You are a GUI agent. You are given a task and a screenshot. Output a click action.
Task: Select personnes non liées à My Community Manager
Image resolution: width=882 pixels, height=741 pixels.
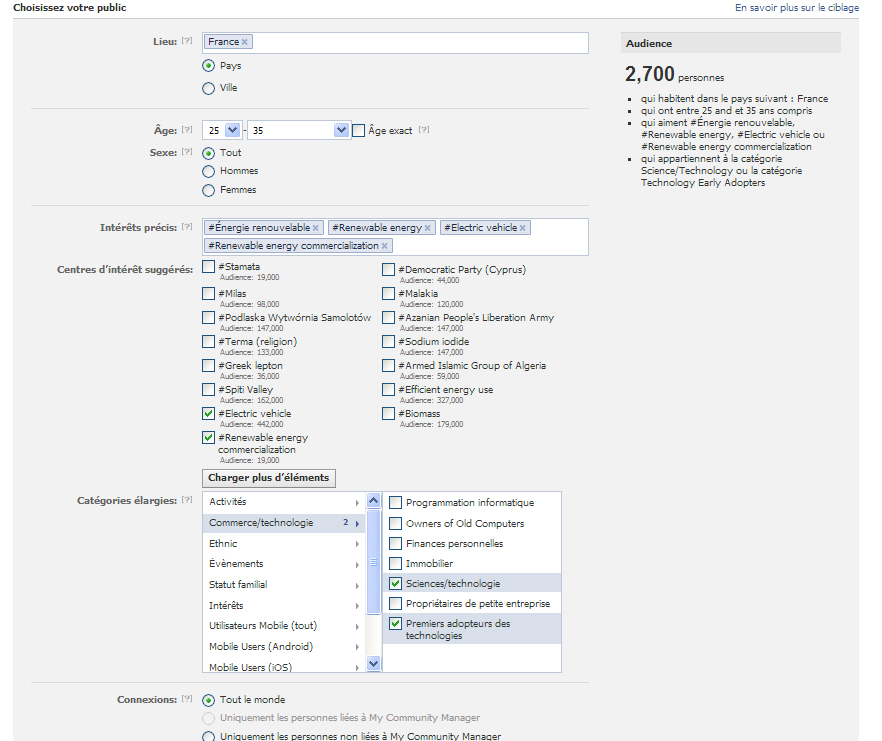(x=209, y=736)
